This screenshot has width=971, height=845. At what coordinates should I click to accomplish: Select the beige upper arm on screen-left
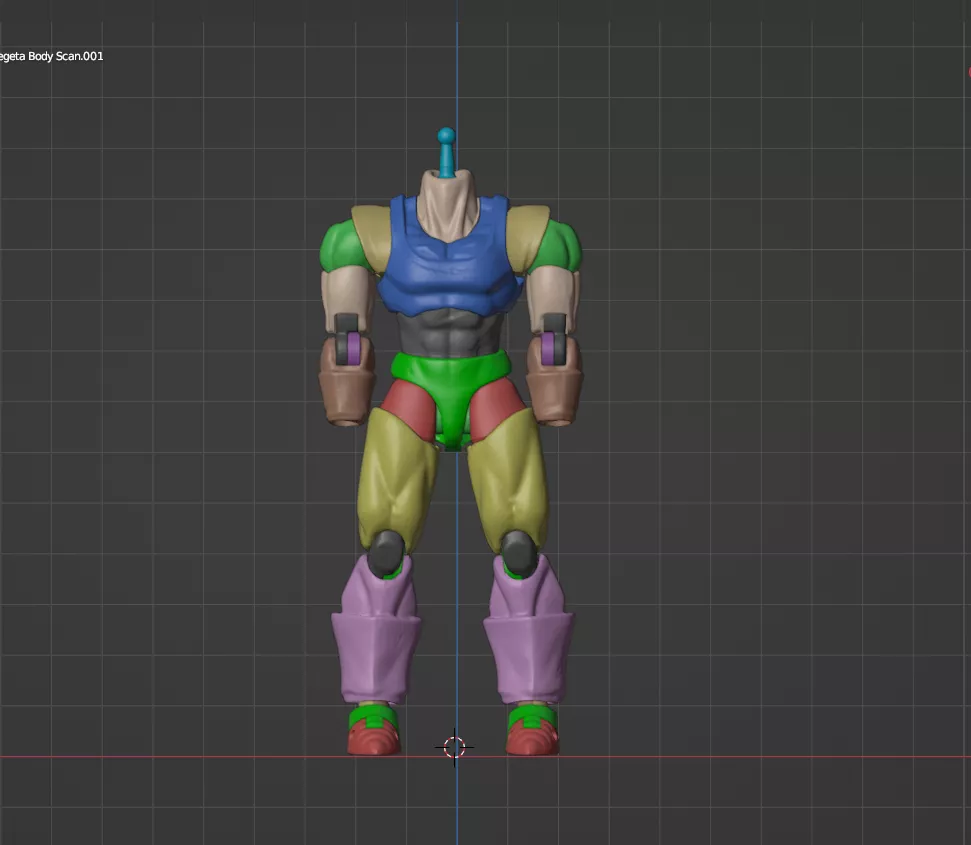(347, 295)
